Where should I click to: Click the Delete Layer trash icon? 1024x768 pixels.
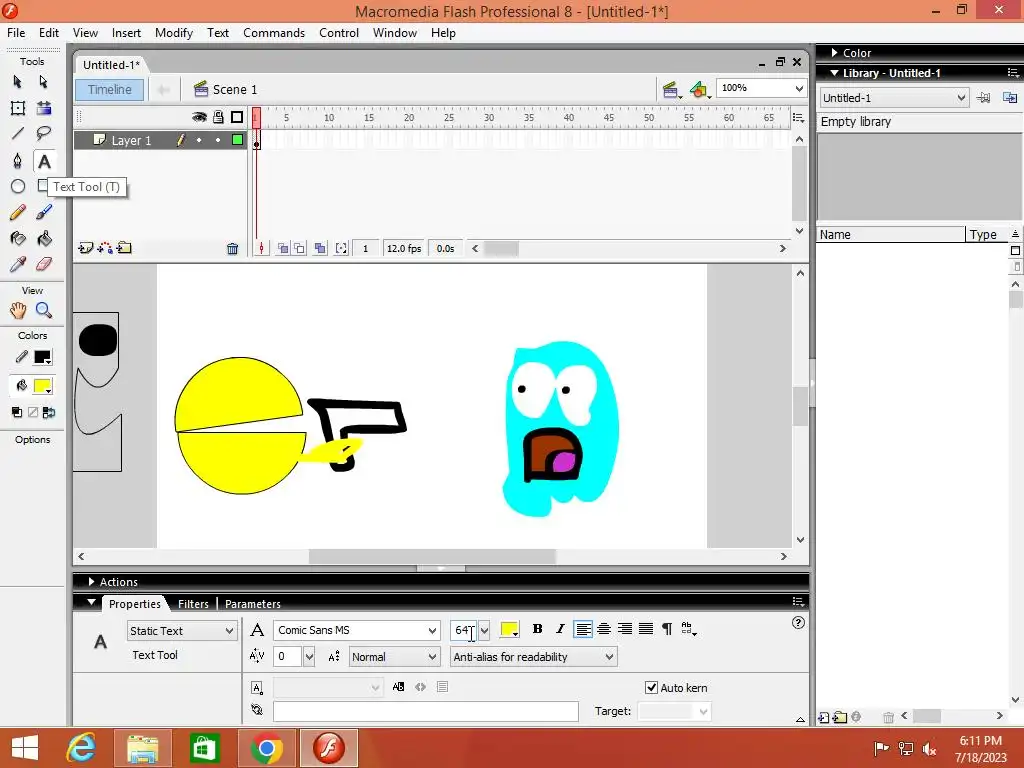pyautogui.click(x=232, y=249)
